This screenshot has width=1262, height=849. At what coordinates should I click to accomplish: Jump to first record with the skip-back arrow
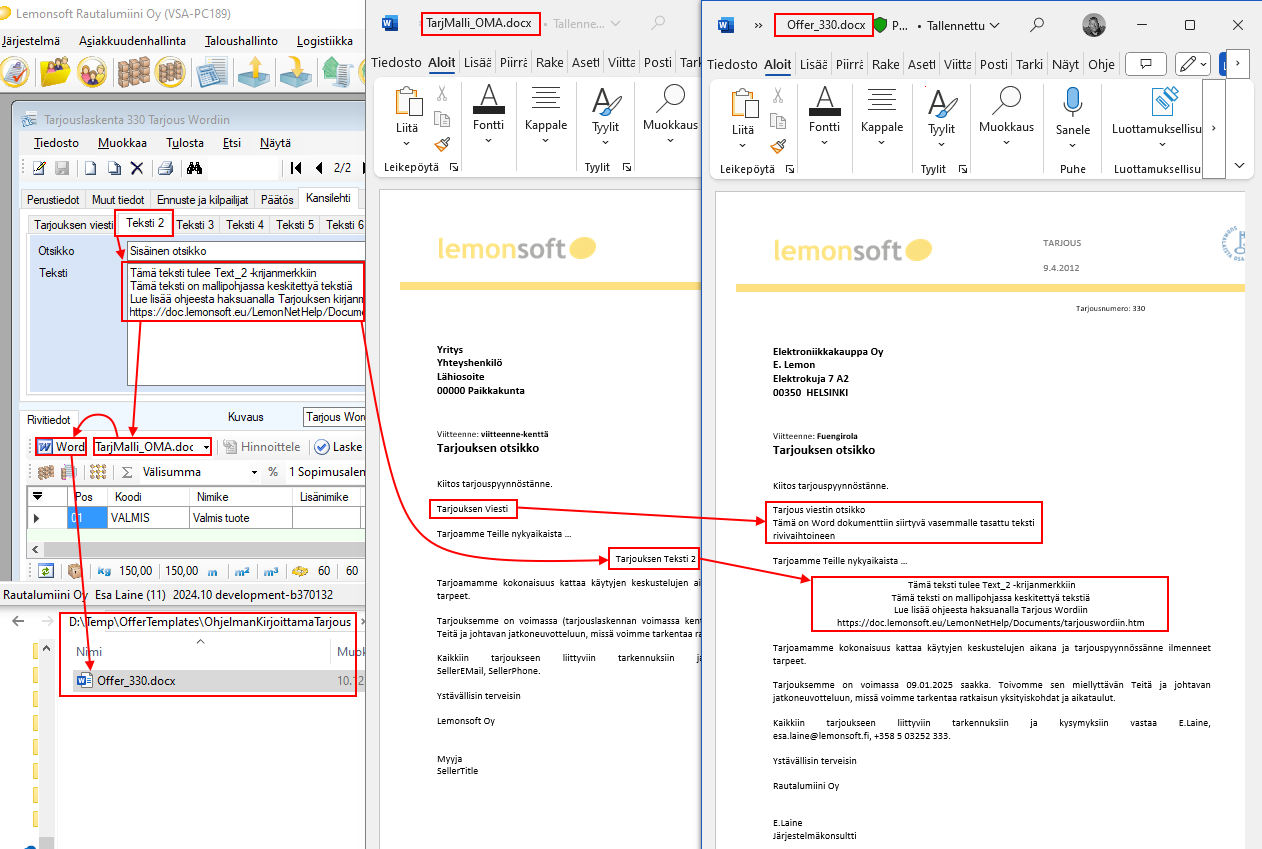(296, 168)
